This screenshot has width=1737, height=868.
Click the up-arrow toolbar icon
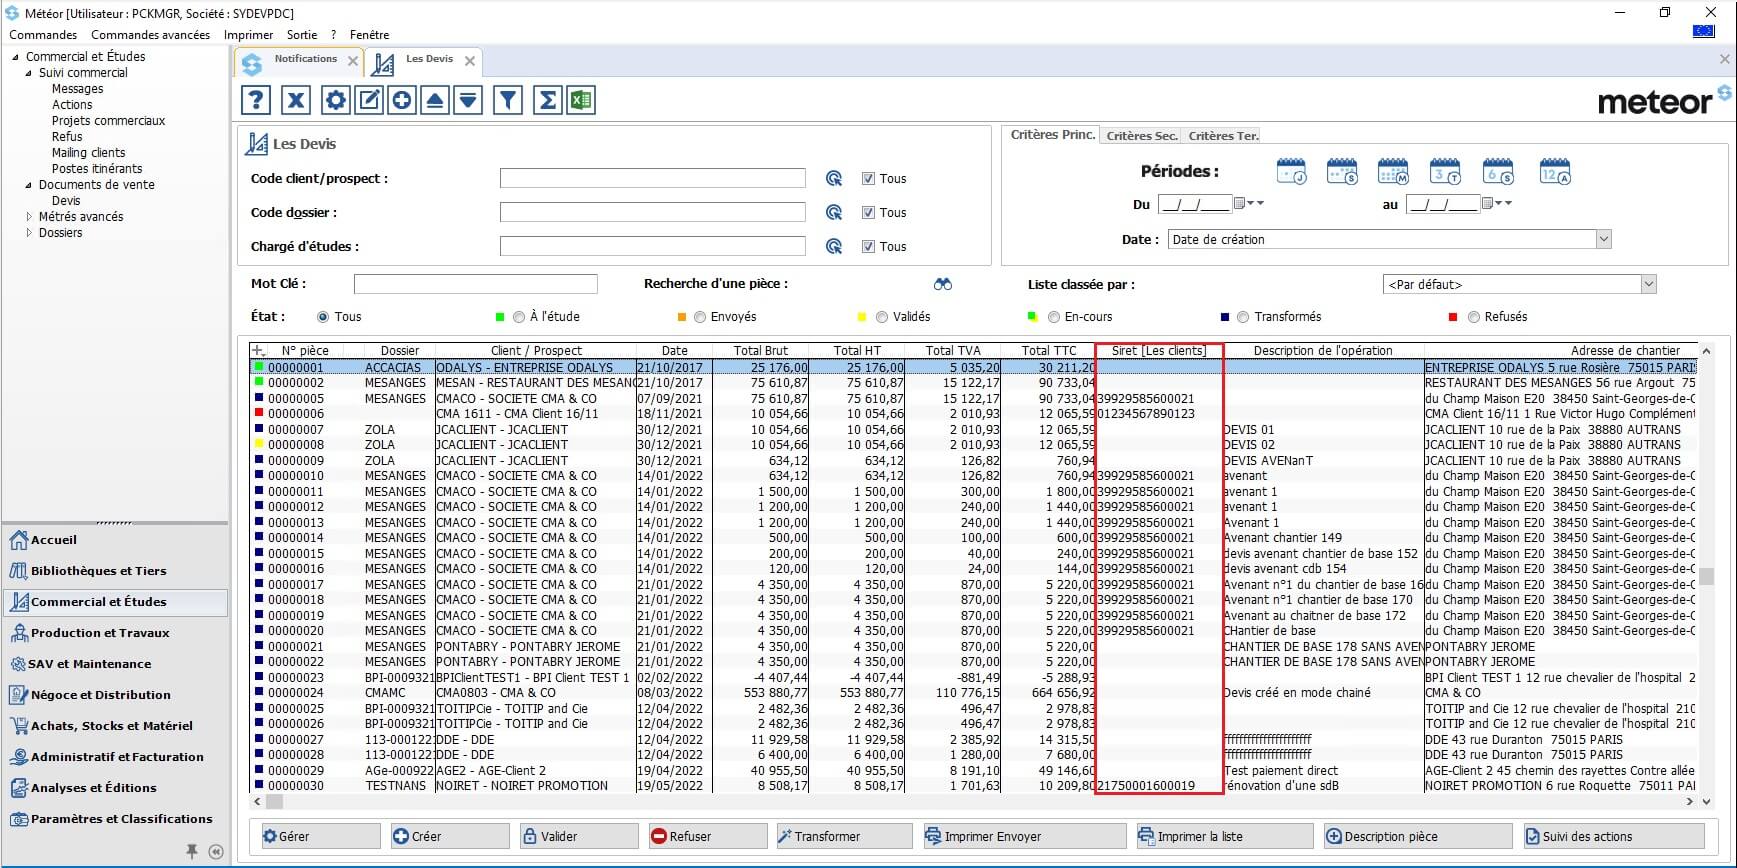pyautogui.click(x=435, y=100)
